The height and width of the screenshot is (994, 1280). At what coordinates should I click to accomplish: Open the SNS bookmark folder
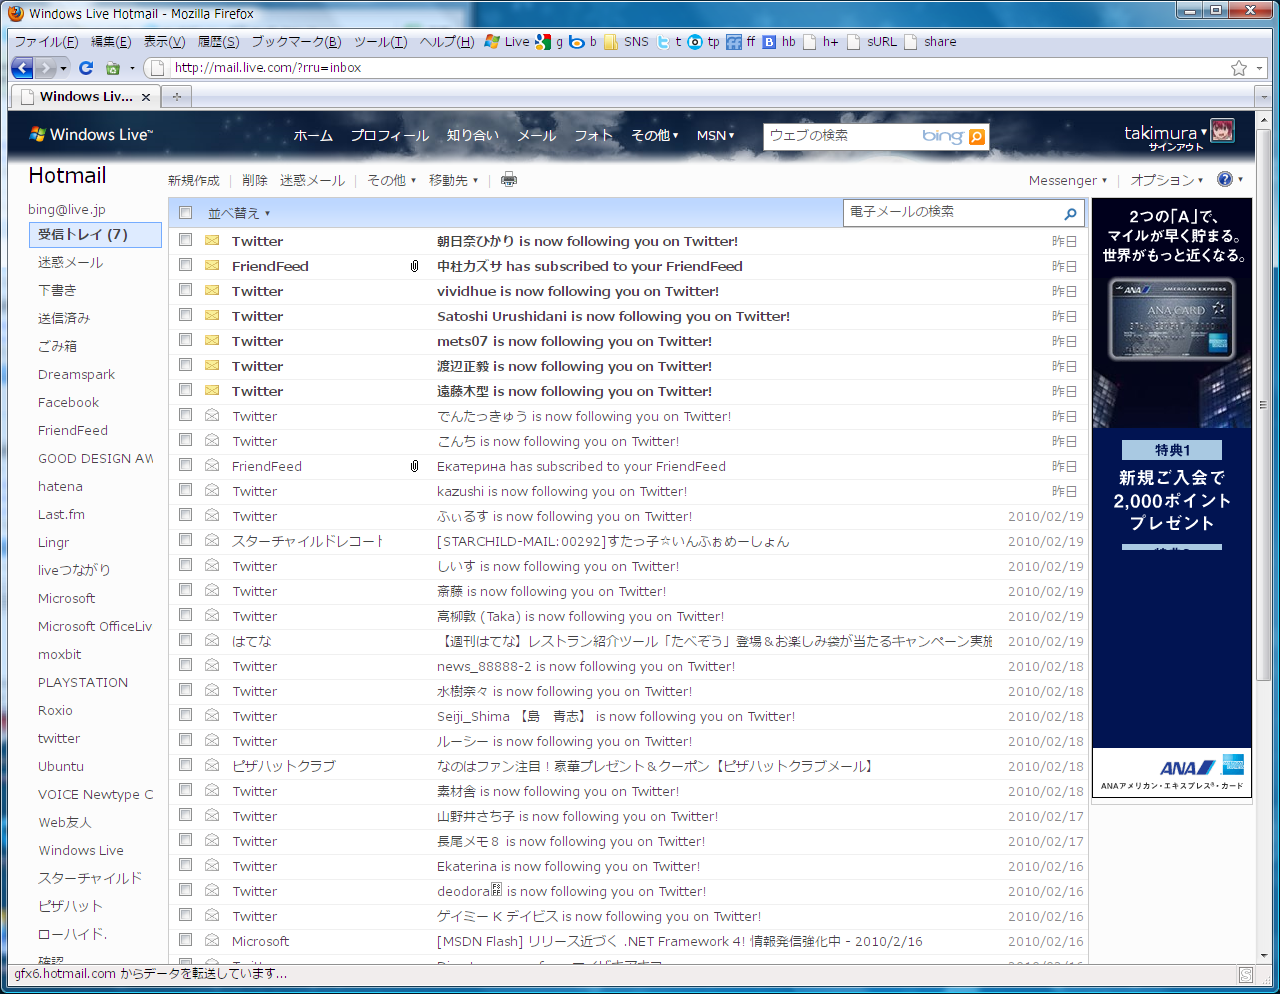[x=626, y=42]
